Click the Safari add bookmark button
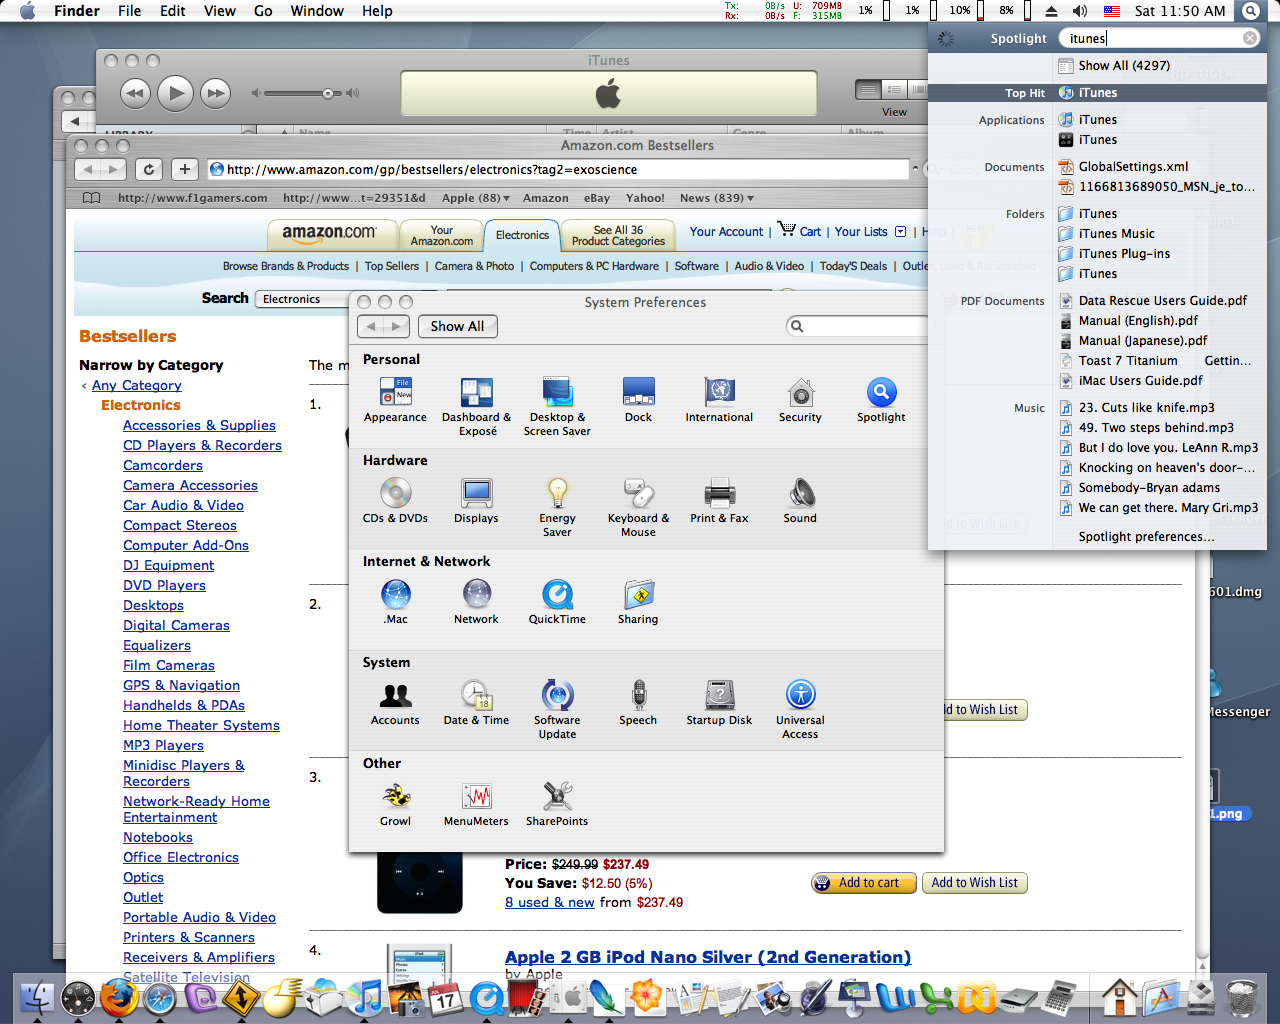1280x1024 pixels. click(x=184, y=169)
